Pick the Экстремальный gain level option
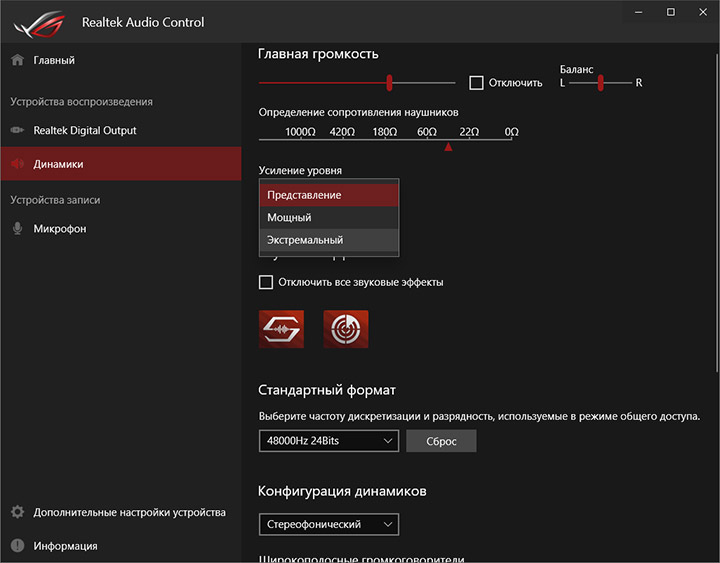This screenshot has height=563, width=720. coord(328,240)
